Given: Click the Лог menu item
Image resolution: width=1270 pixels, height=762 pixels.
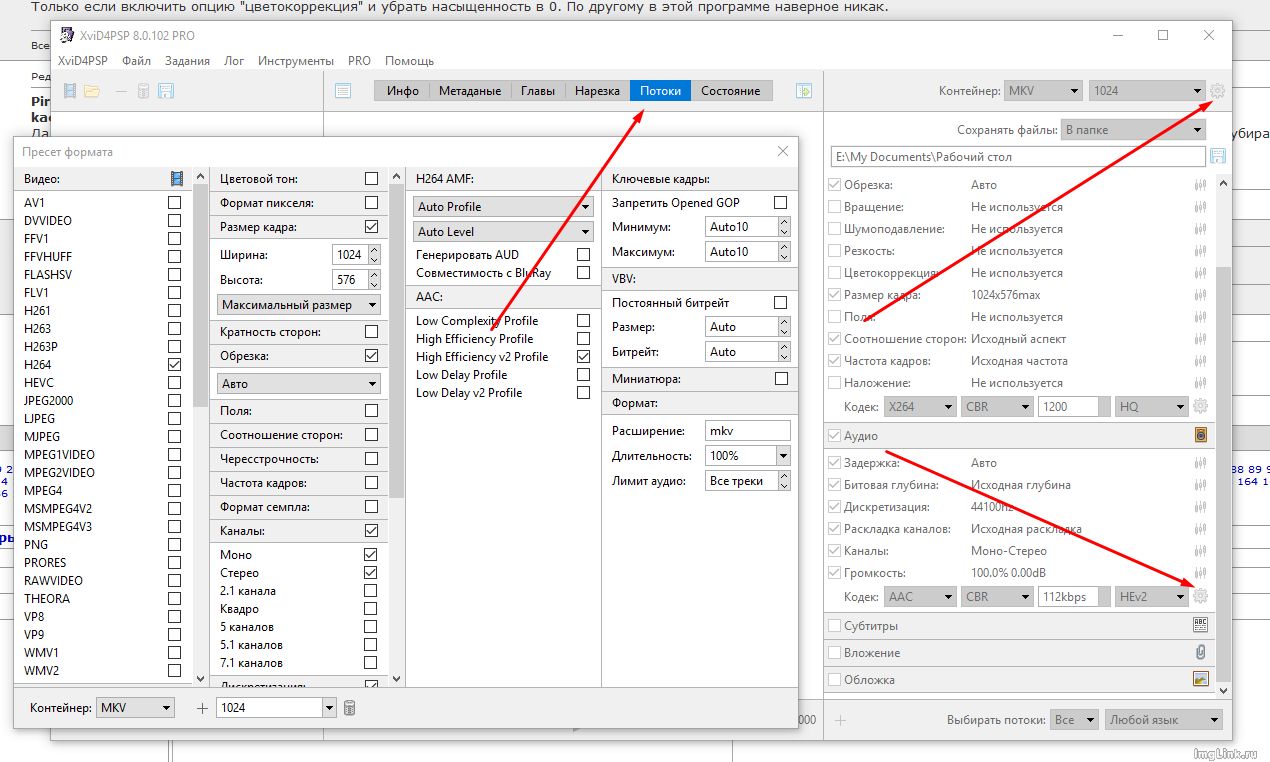Looking at the screenshot, I should point(234,61).
